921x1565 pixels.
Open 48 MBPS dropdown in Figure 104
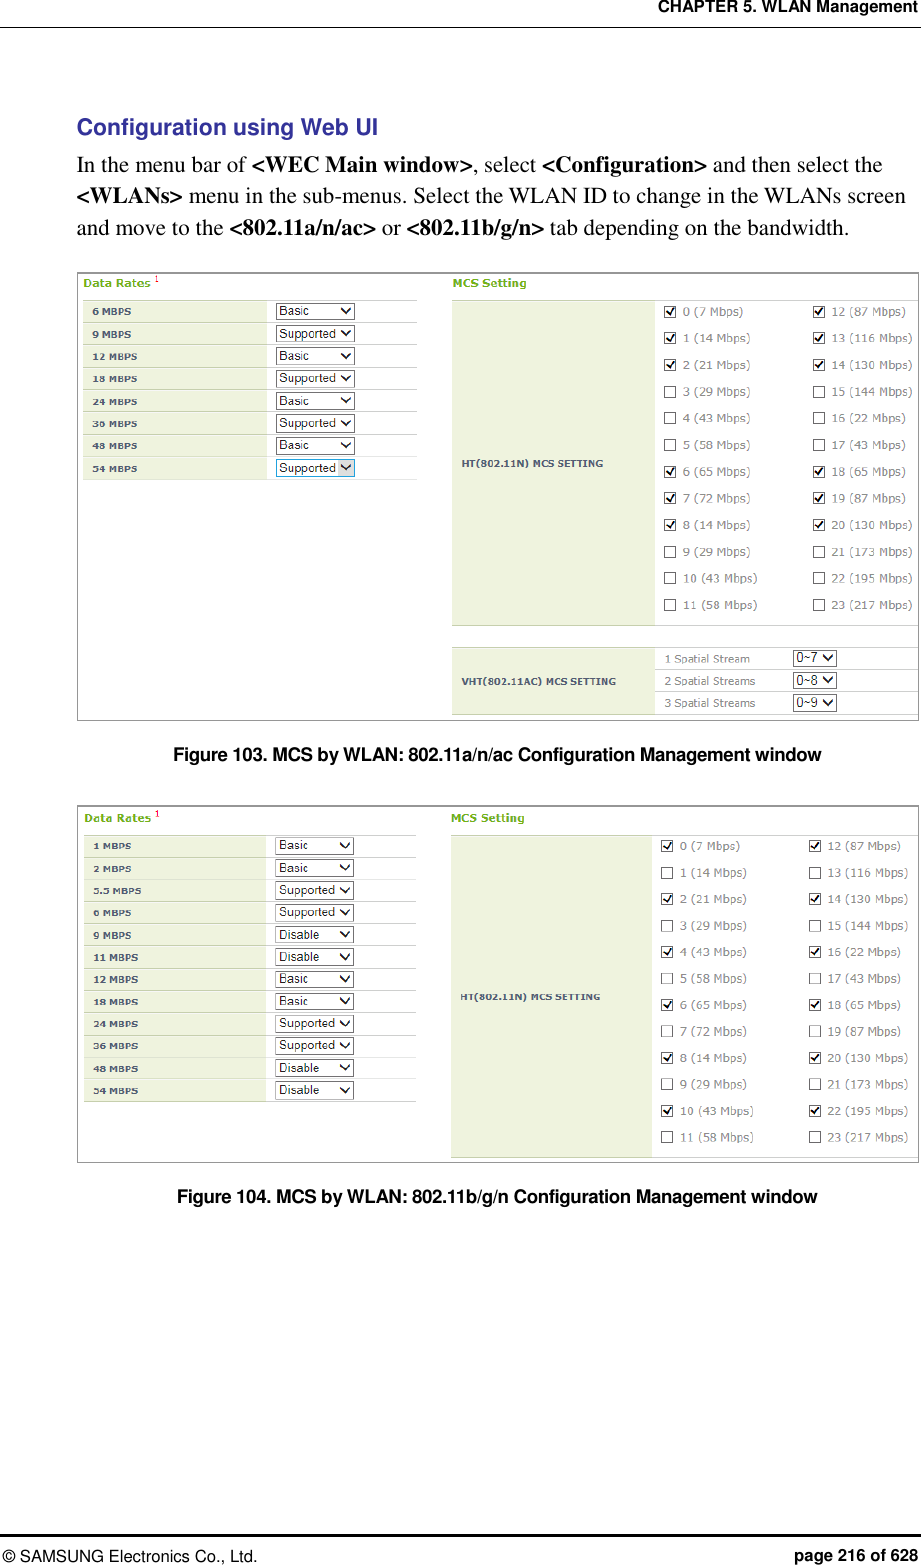(x=314, y=1068)
